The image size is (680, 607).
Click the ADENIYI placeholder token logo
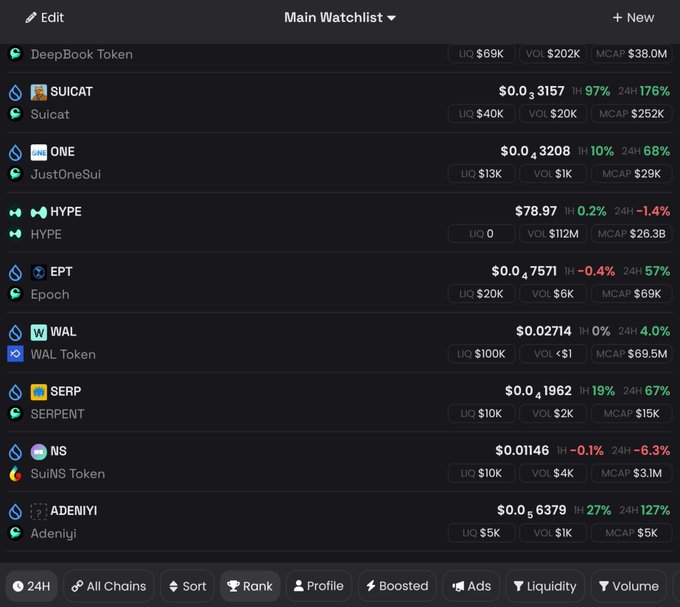click(x=39, y=512)
